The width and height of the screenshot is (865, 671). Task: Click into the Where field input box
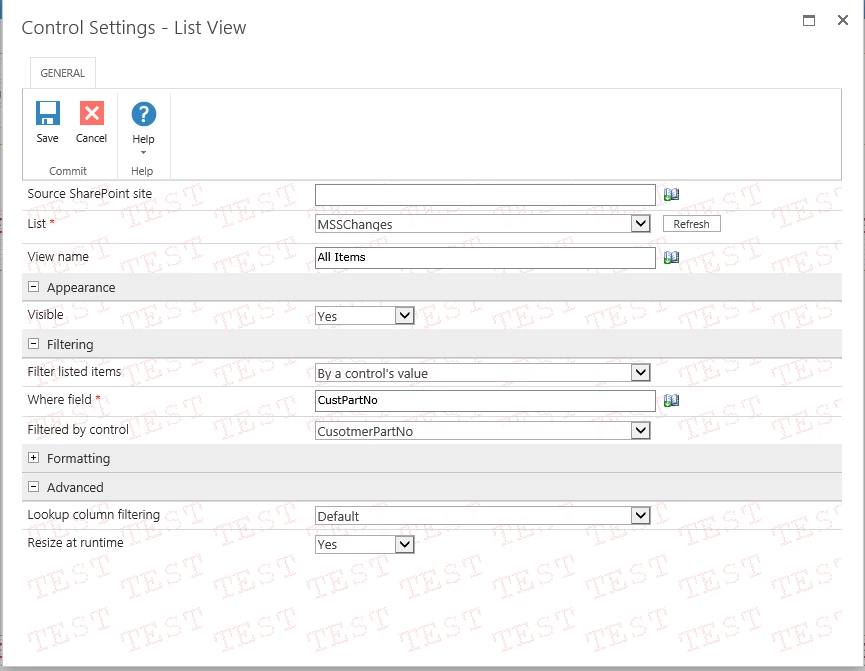485,401
